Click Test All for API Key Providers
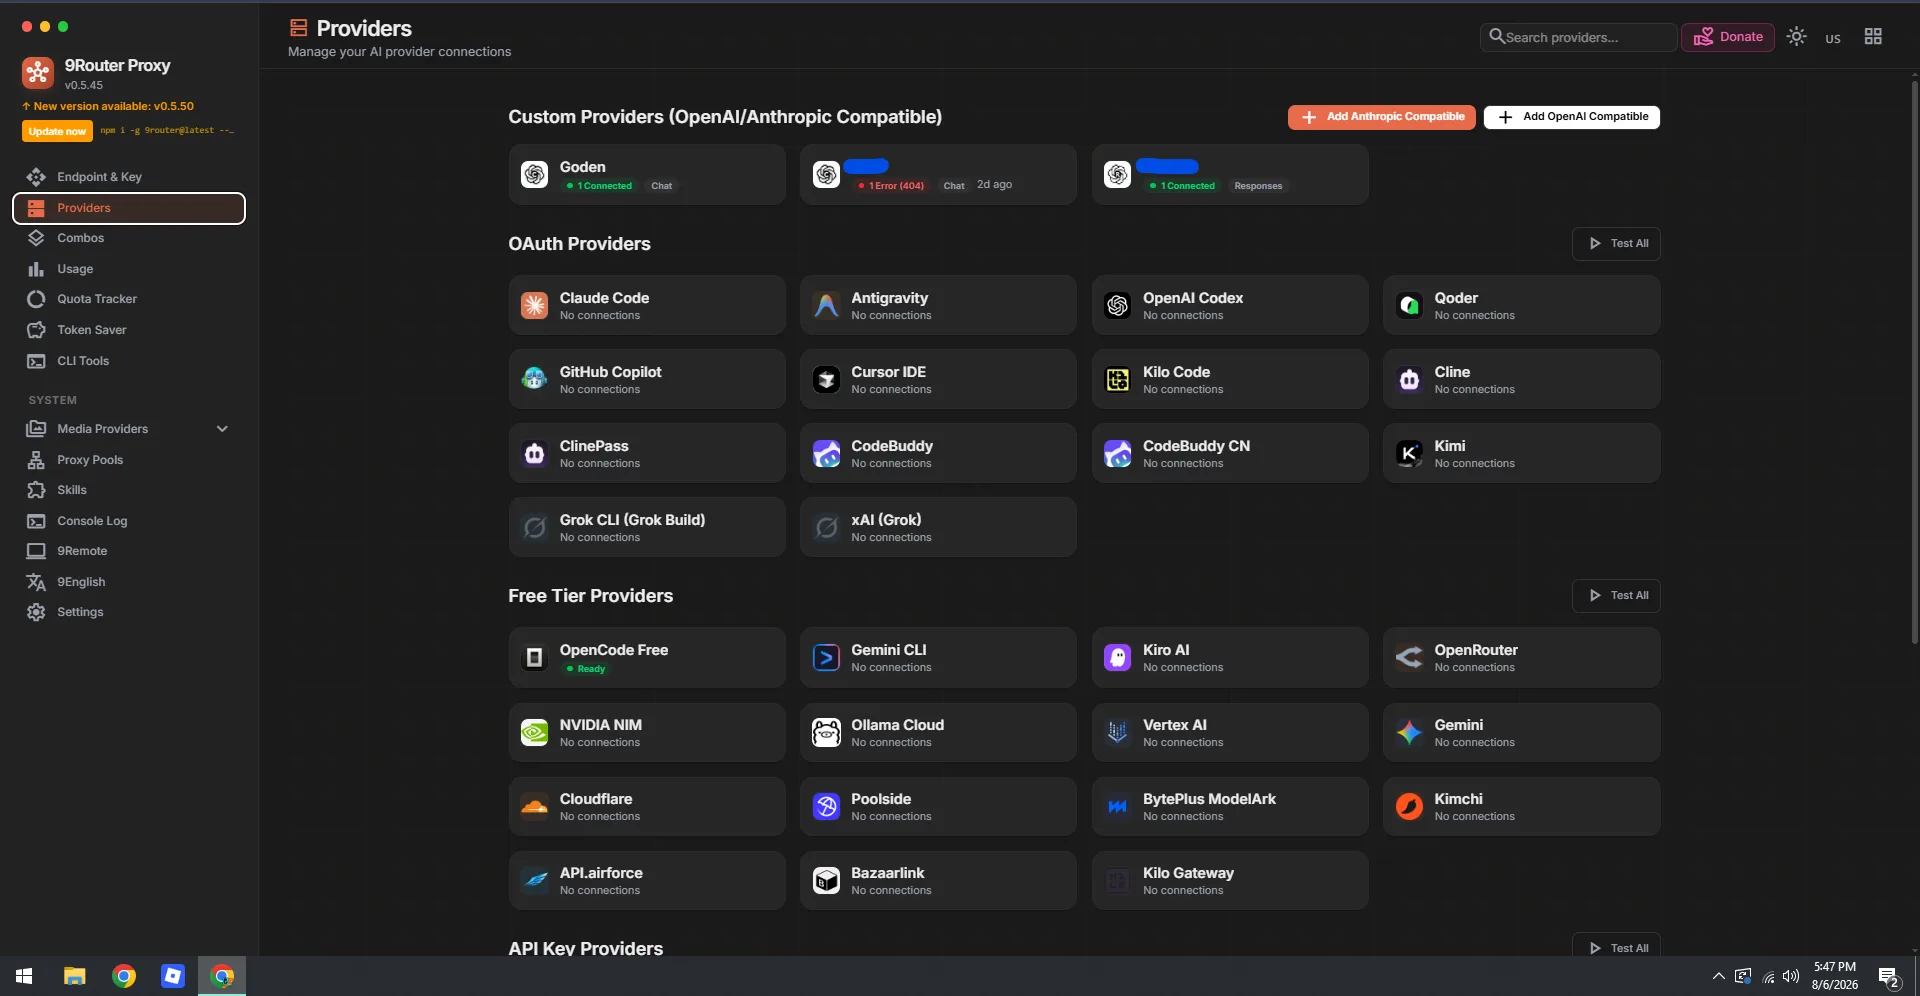The width and height of the screenshot is (1920, 996). (1616, 946)
